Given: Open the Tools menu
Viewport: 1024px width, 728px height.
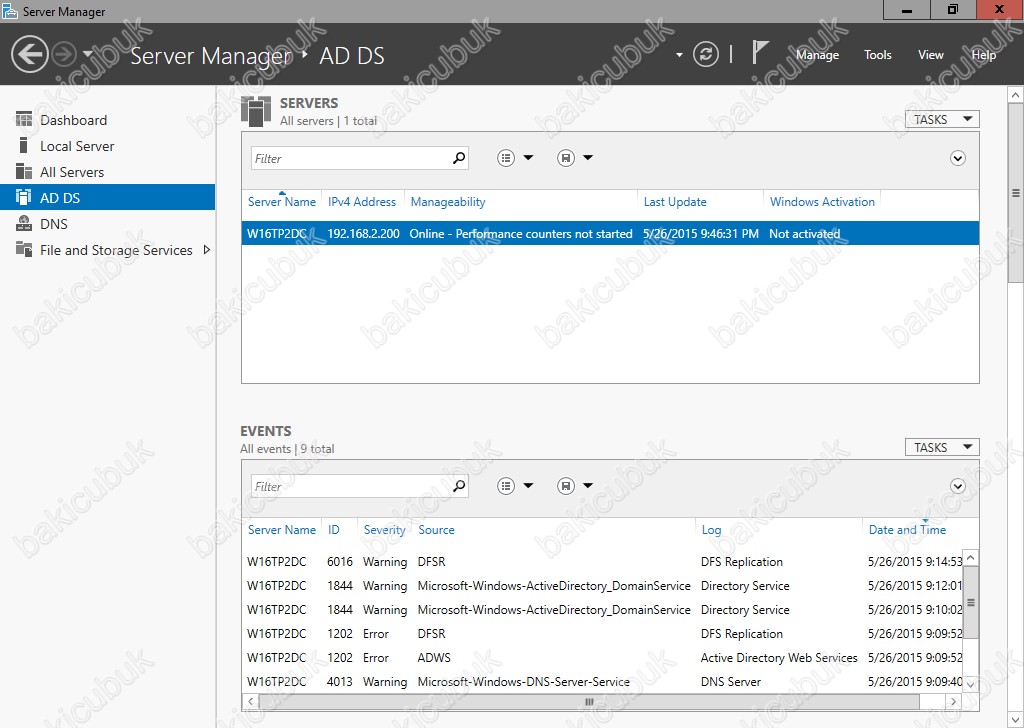Looking at the screenshot, I should [877, 55].
